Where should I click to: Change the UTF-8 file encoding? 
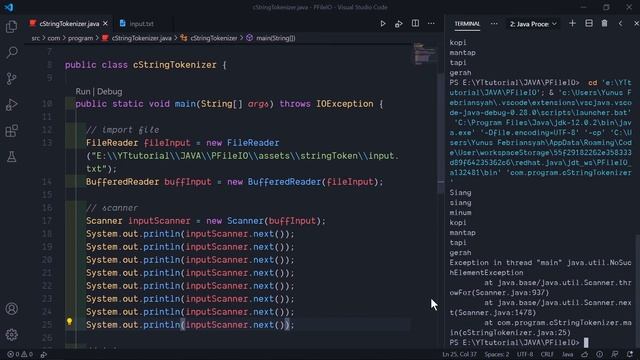pyautogui.click(x=525, y=354)
